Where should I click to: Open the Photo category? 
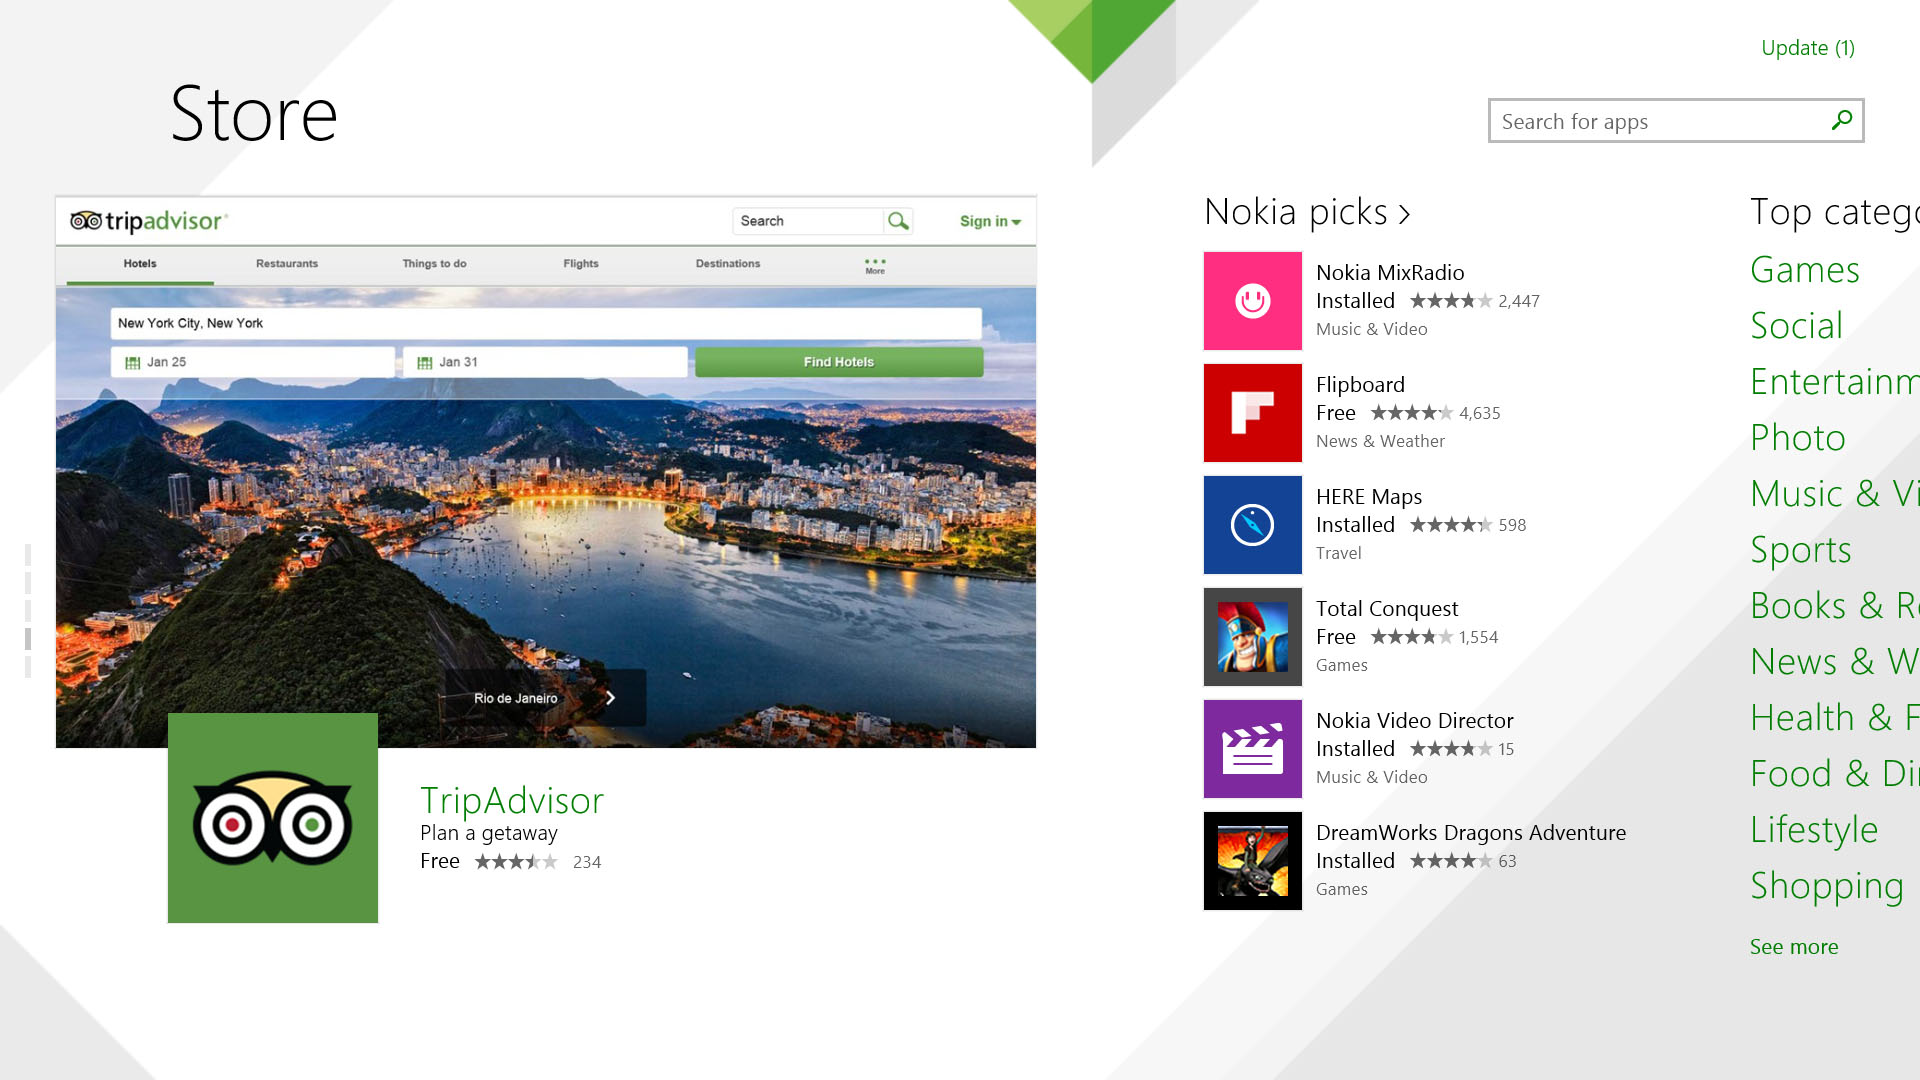[x=1798, y=438]
